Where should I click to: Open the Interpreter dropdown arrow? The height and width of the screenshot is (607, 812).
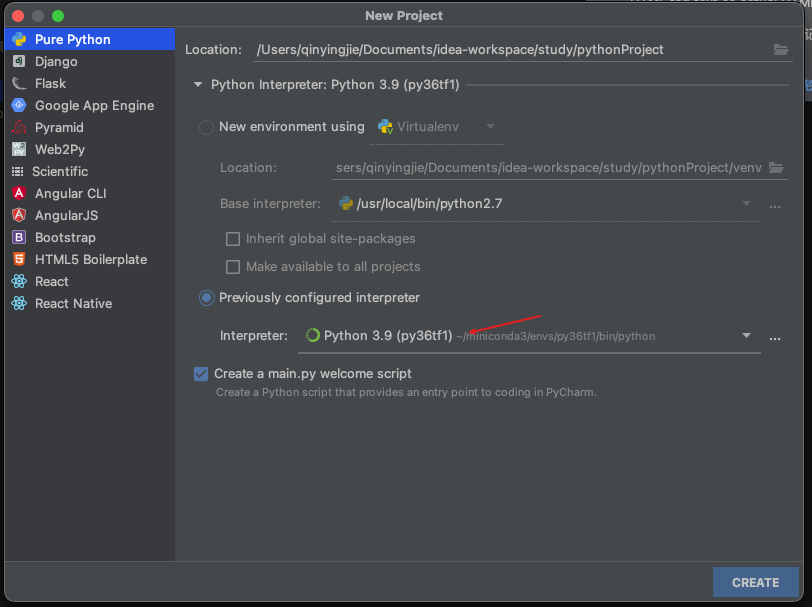(746, 336)
